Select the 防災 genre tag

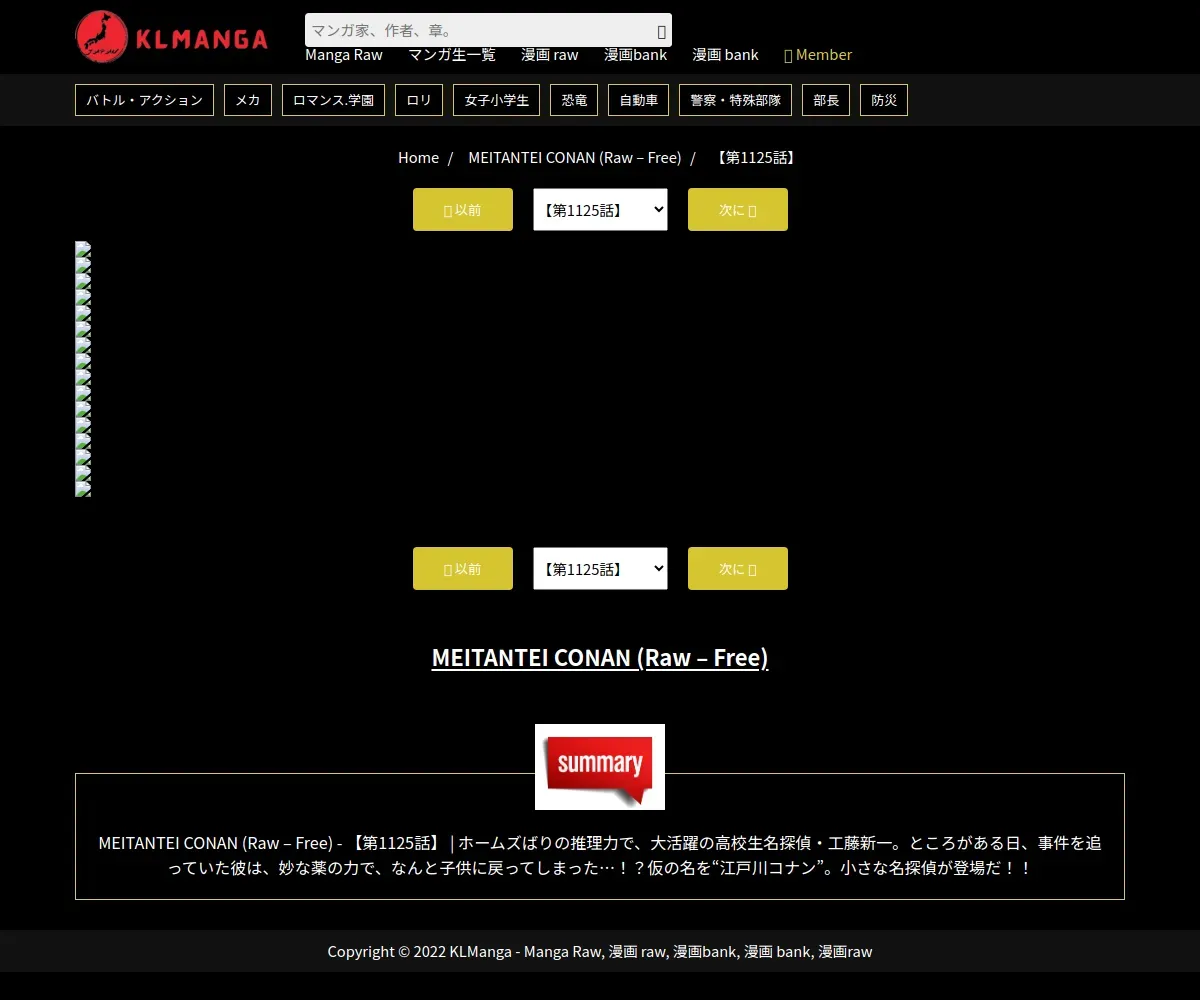click(x=884, y=100)
